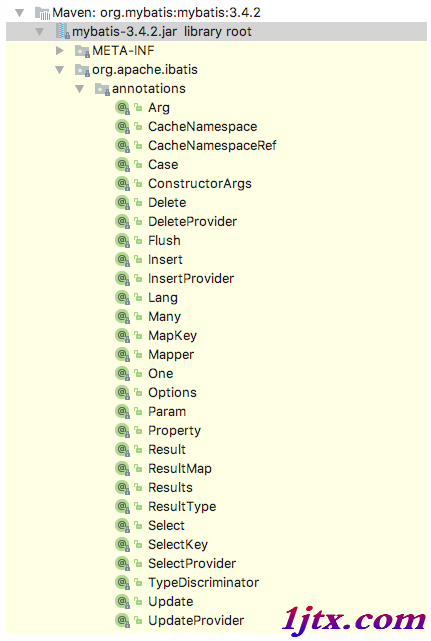Screen dimensions: 431x641
Task: Collapse the Maven mybatis library node arrow
Action: coord(20,13)
